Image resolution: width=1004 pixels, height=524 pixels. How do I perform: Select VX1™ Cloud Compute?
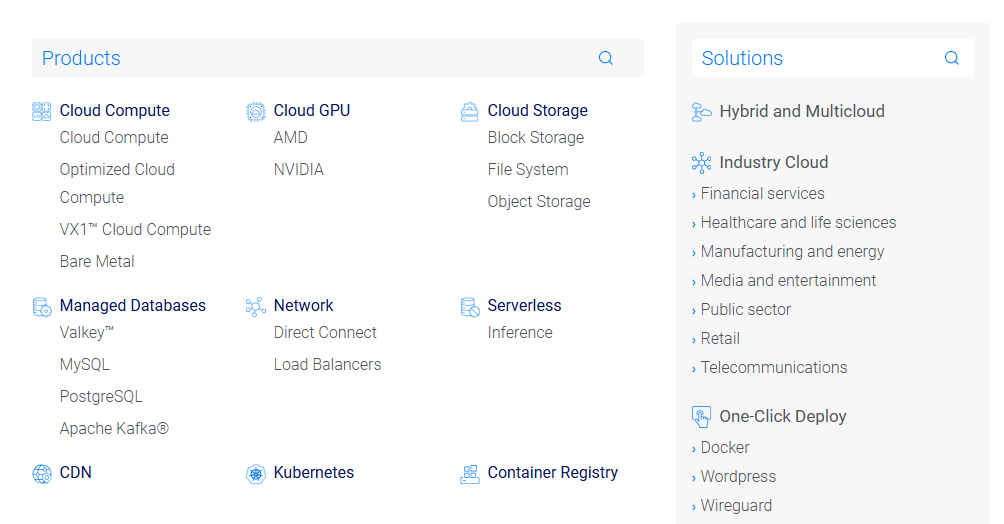pyautogui.click(x=135, y=229)
